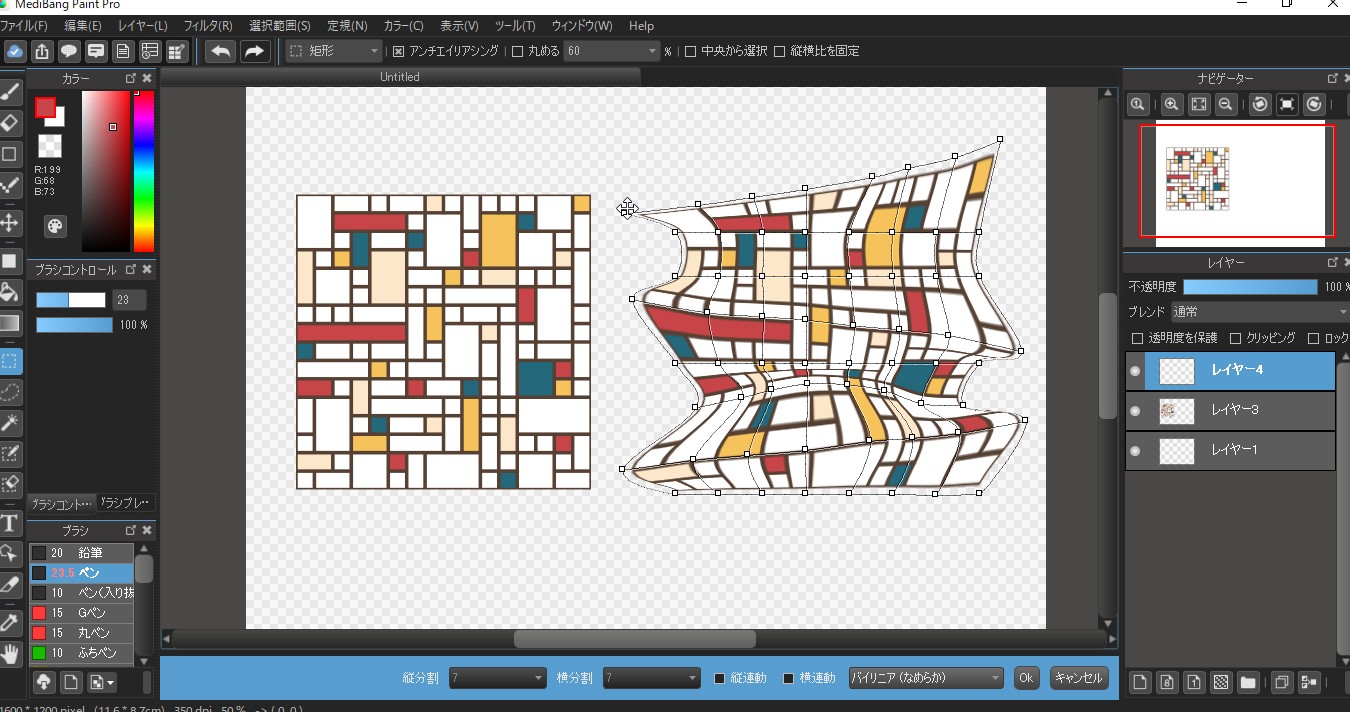This screenshot has height=712, width=1350.
Task: Click the brush size slider bar
Action: (x=71, y=300)
